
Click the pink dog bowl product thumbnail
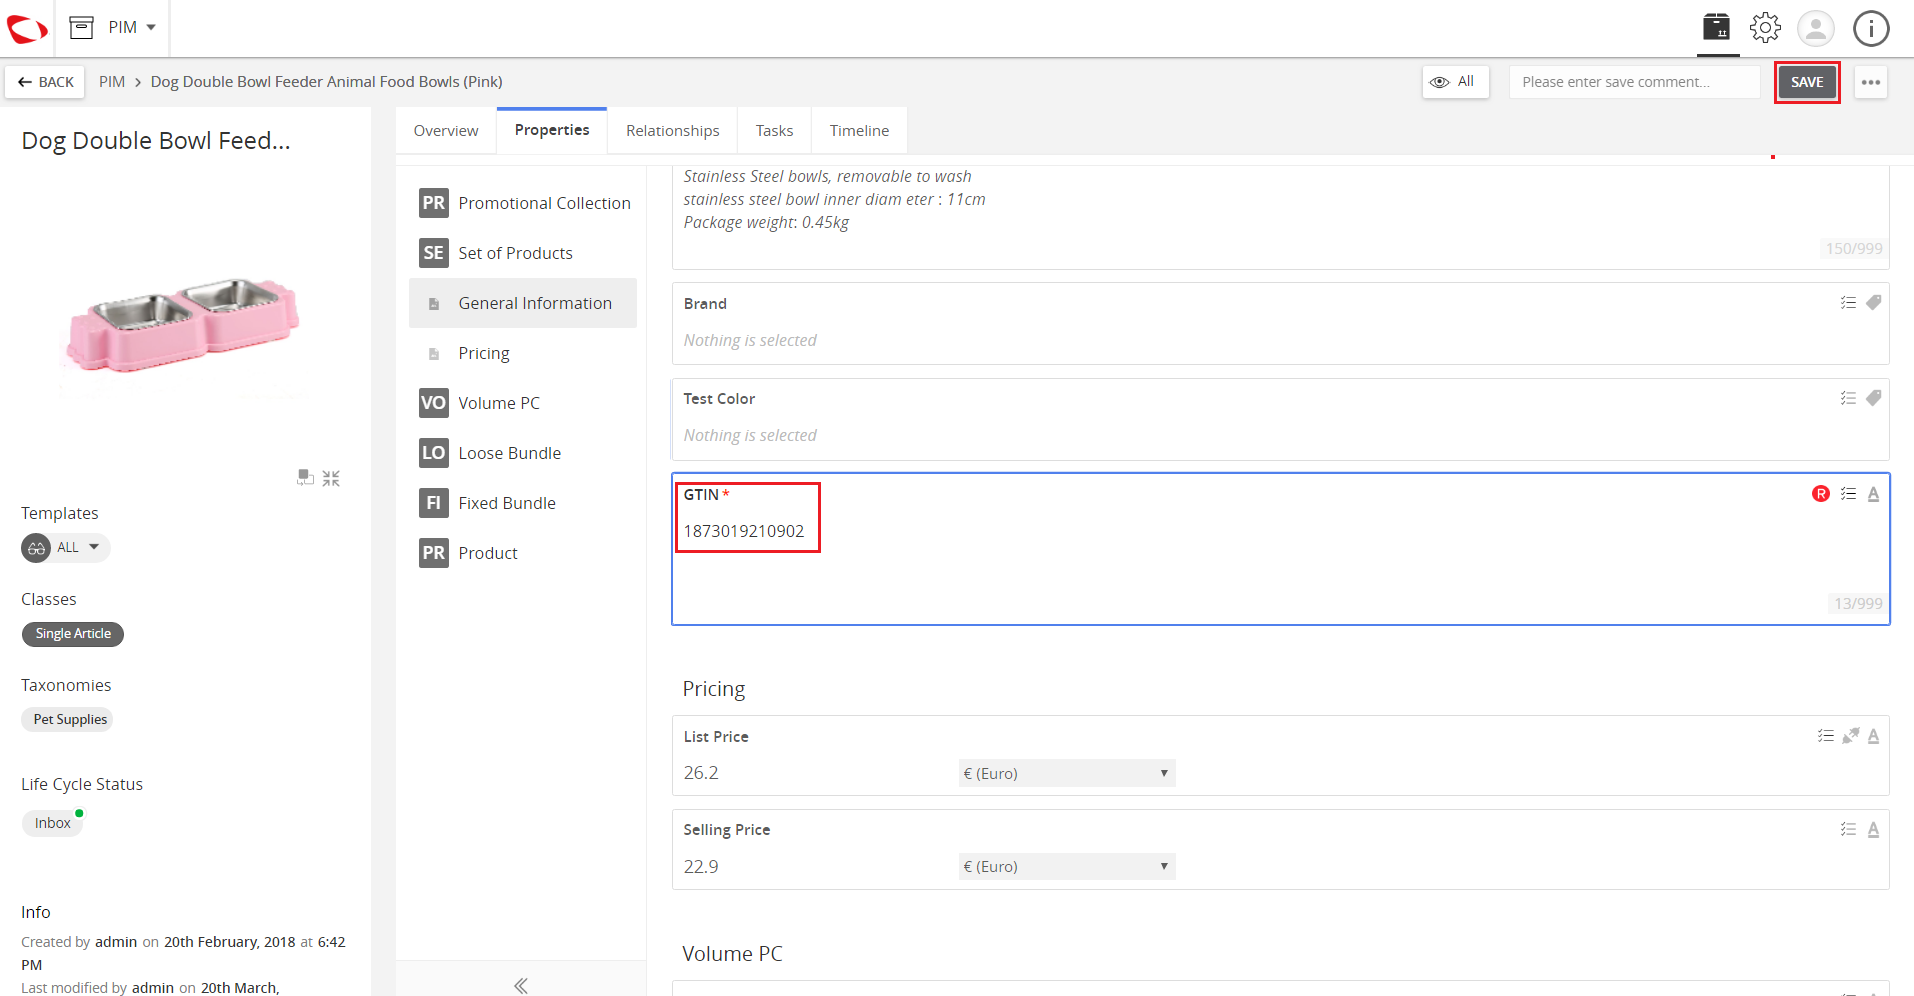coord(183,325)
